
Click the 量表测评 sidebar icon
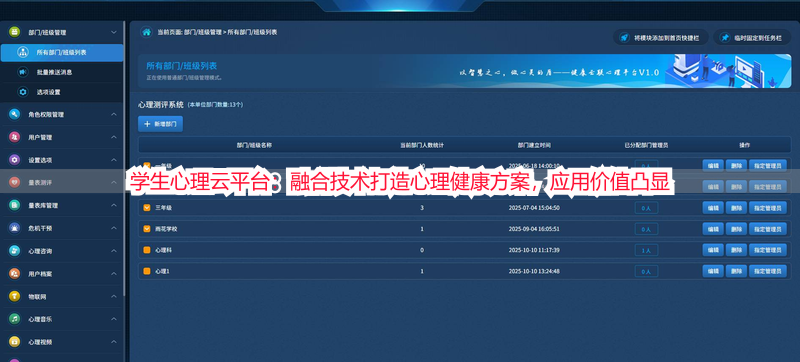(x=14, y=183)
